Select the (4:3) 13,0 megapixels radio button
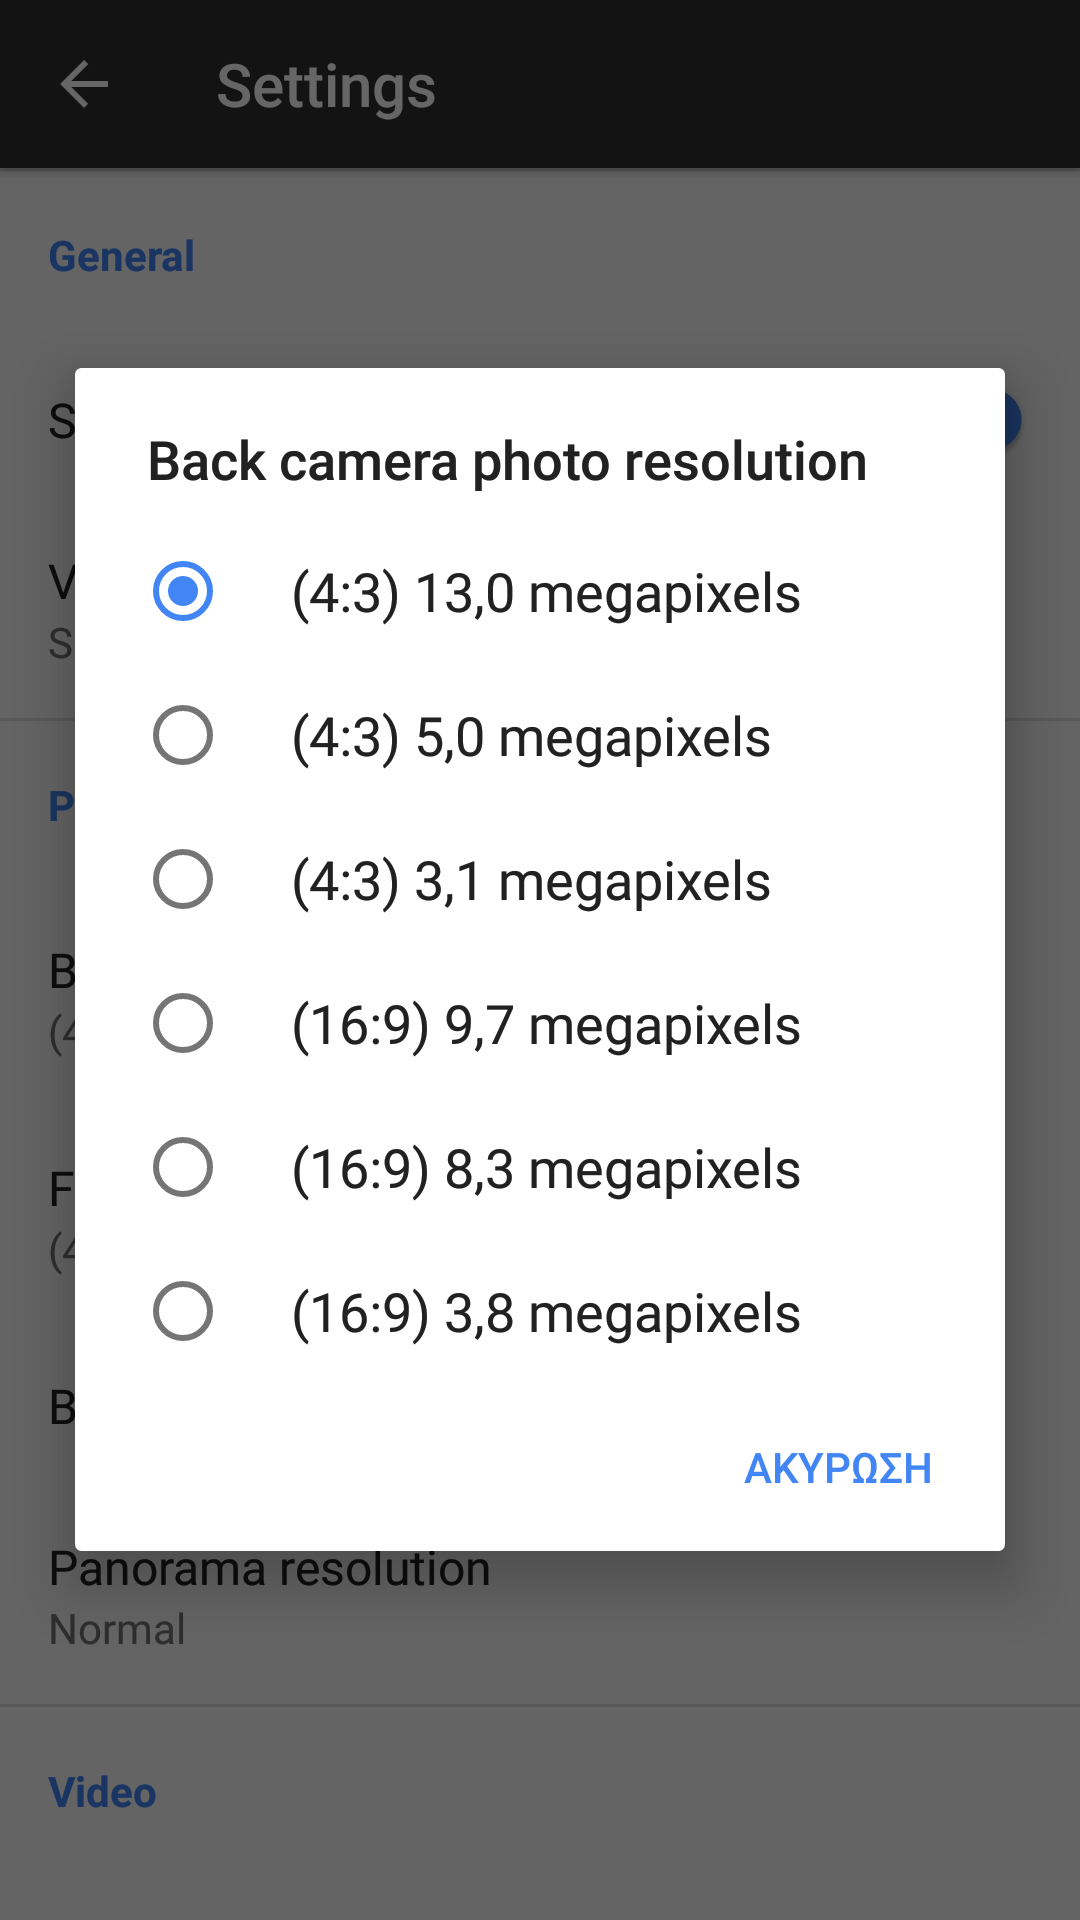1080x1920 pixels. pyautogui.click(x=183, y=592)
